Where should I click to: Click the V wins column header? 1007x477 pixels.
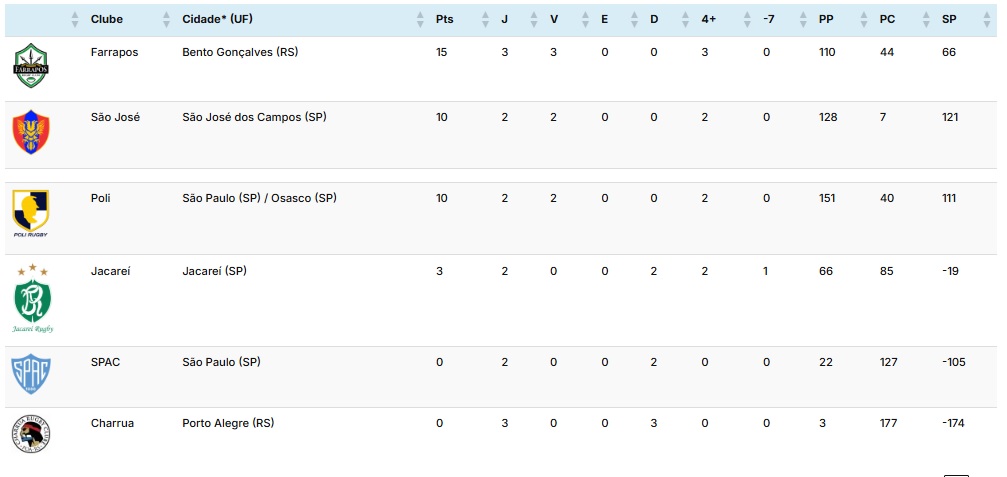(554, 19)
